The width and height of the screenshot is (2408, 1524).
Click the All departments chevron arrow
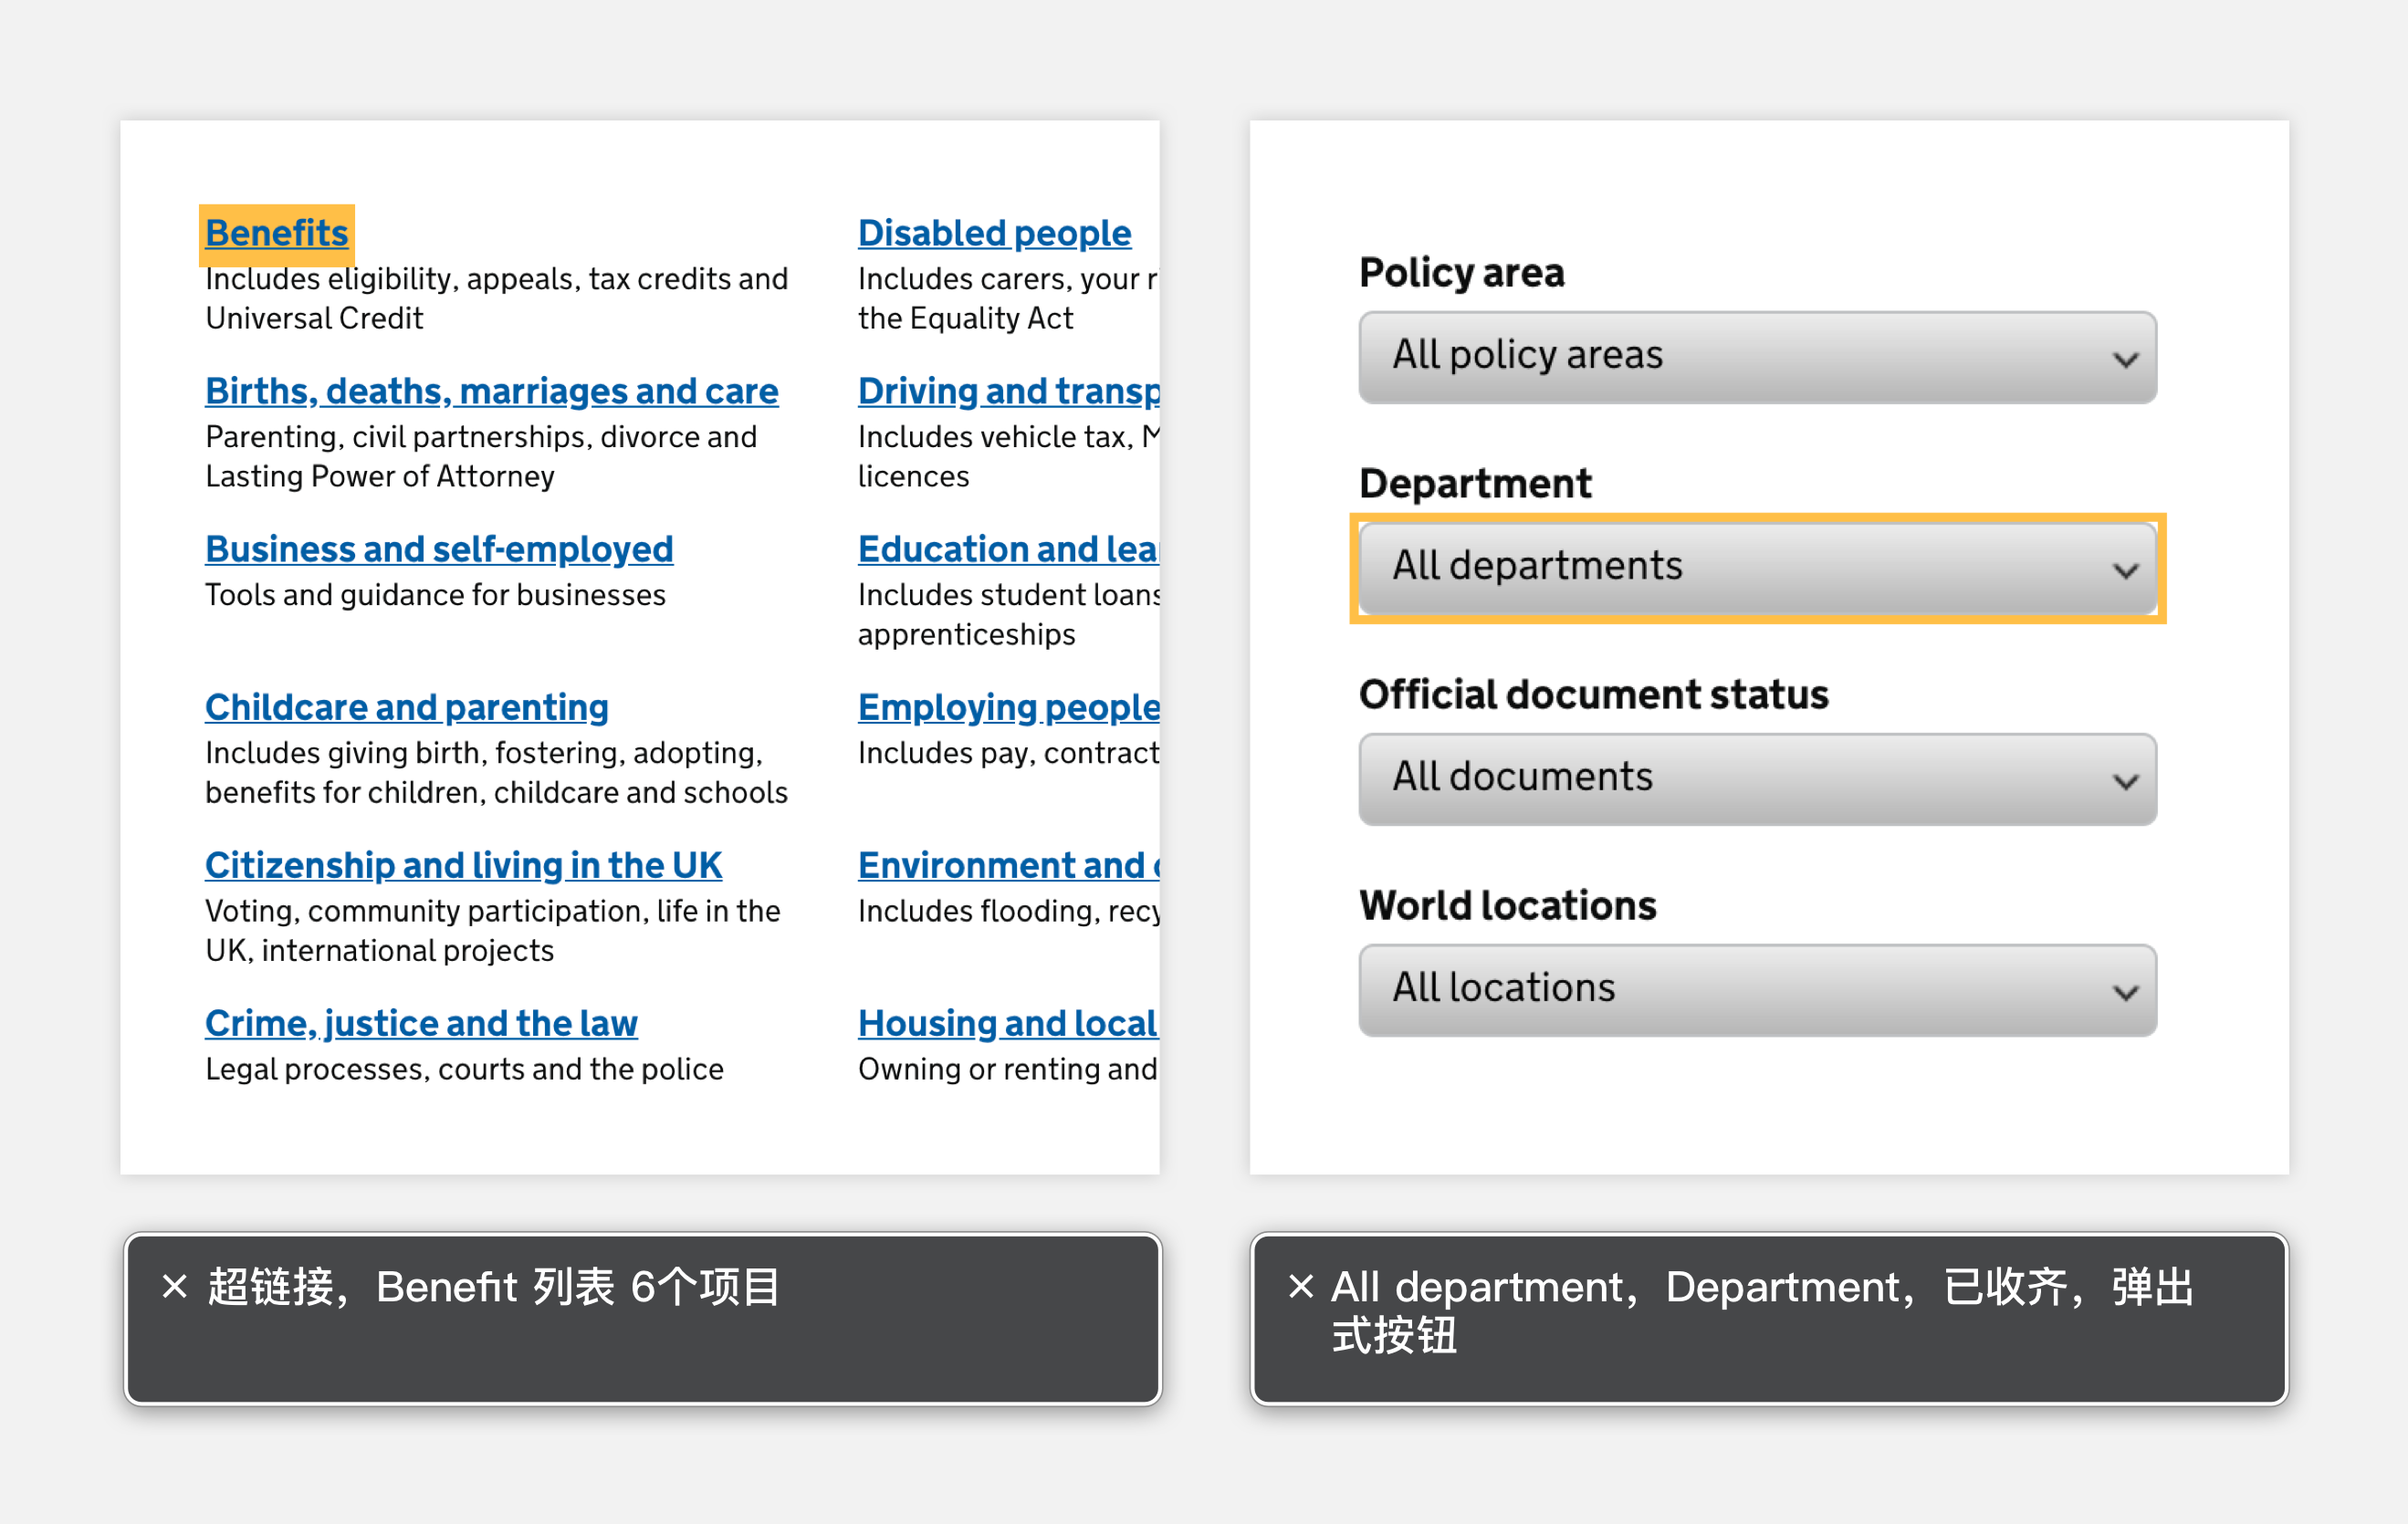tap(2125, 569)
